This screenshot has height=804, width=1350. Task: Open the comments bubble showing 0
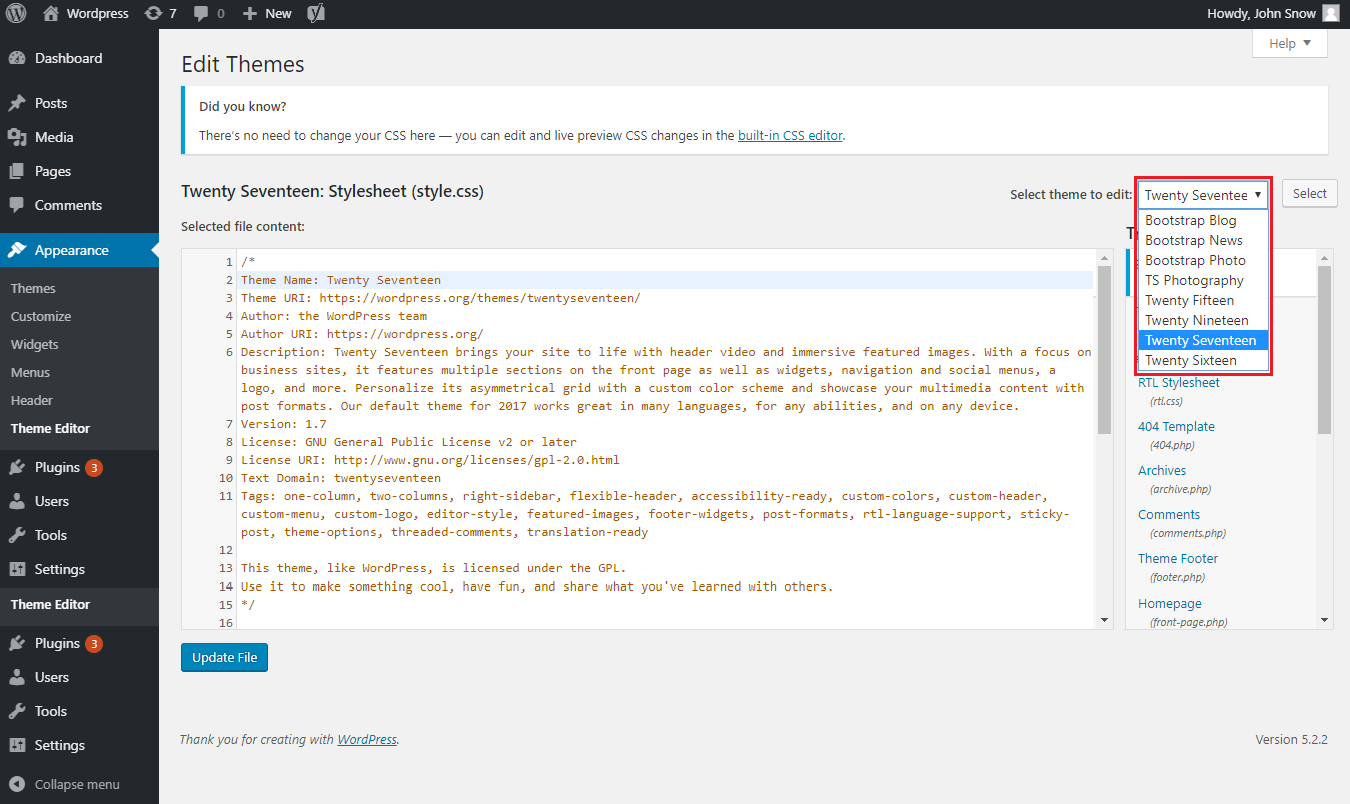(201, 14)
